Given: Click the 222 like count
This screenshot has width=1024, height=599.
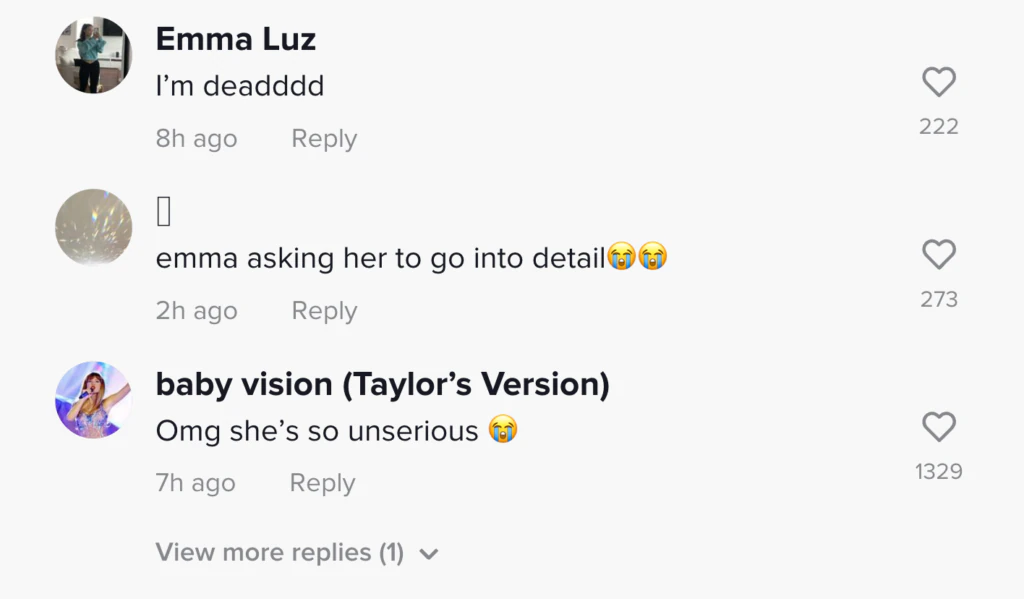Looking at the screenshot, I should [x=938, y=126].
